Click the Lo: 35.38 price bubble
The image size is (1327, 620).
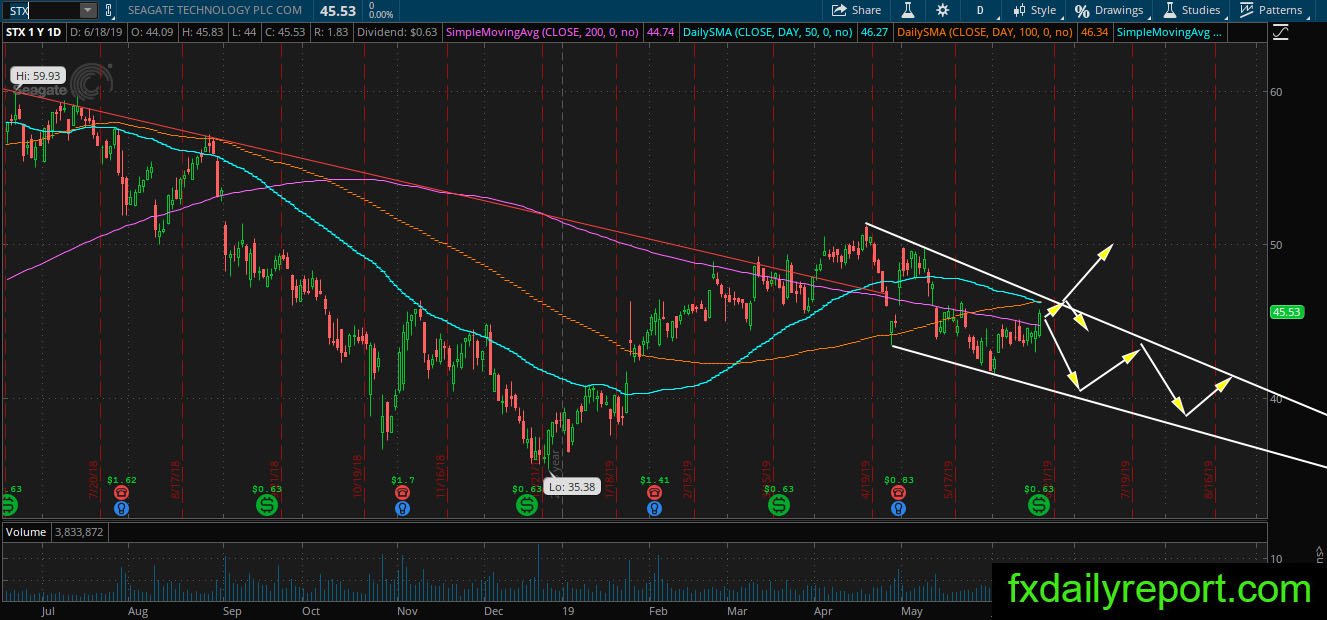pyautogui.click(x=571, y=487)
